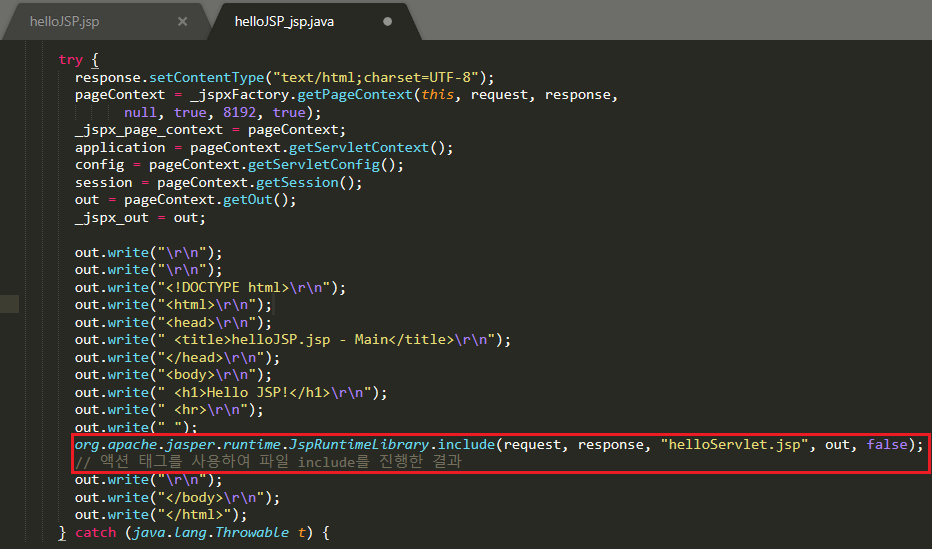Click the 'catch' keyword
This screenshot has height=549, width=932.
[x=95, y=532]
